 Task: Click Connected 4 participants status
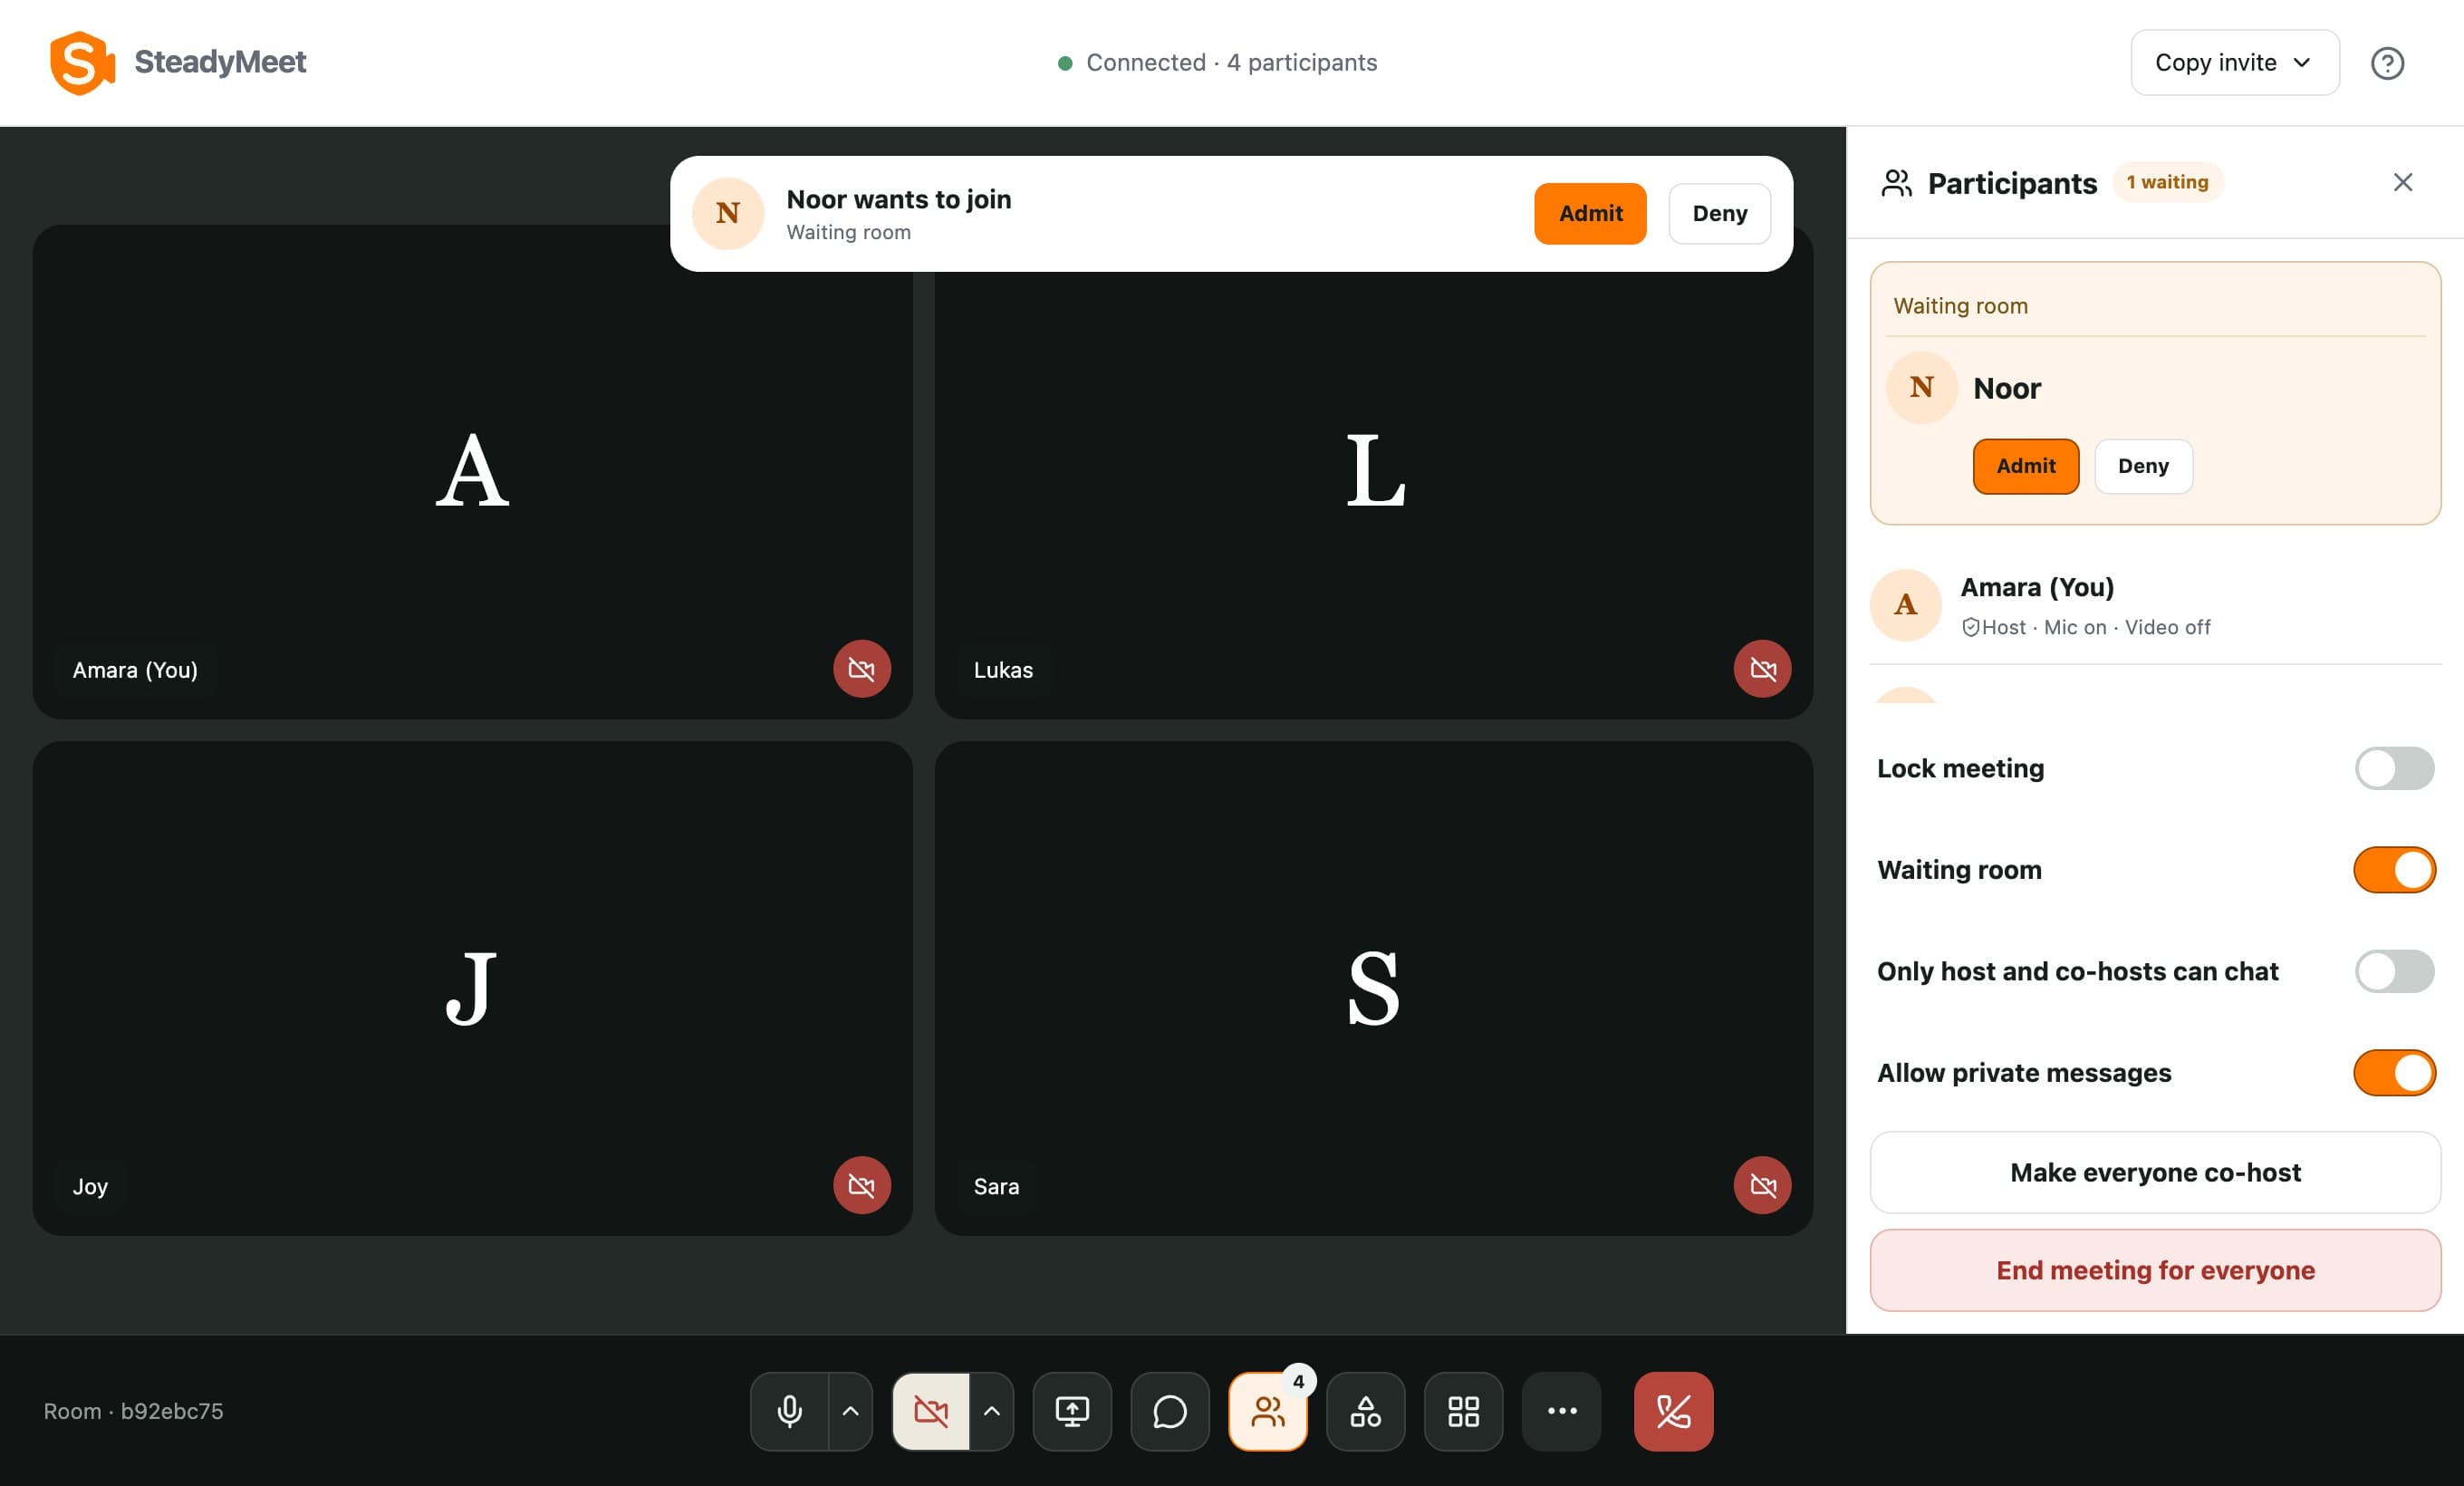click(1217, 63)
